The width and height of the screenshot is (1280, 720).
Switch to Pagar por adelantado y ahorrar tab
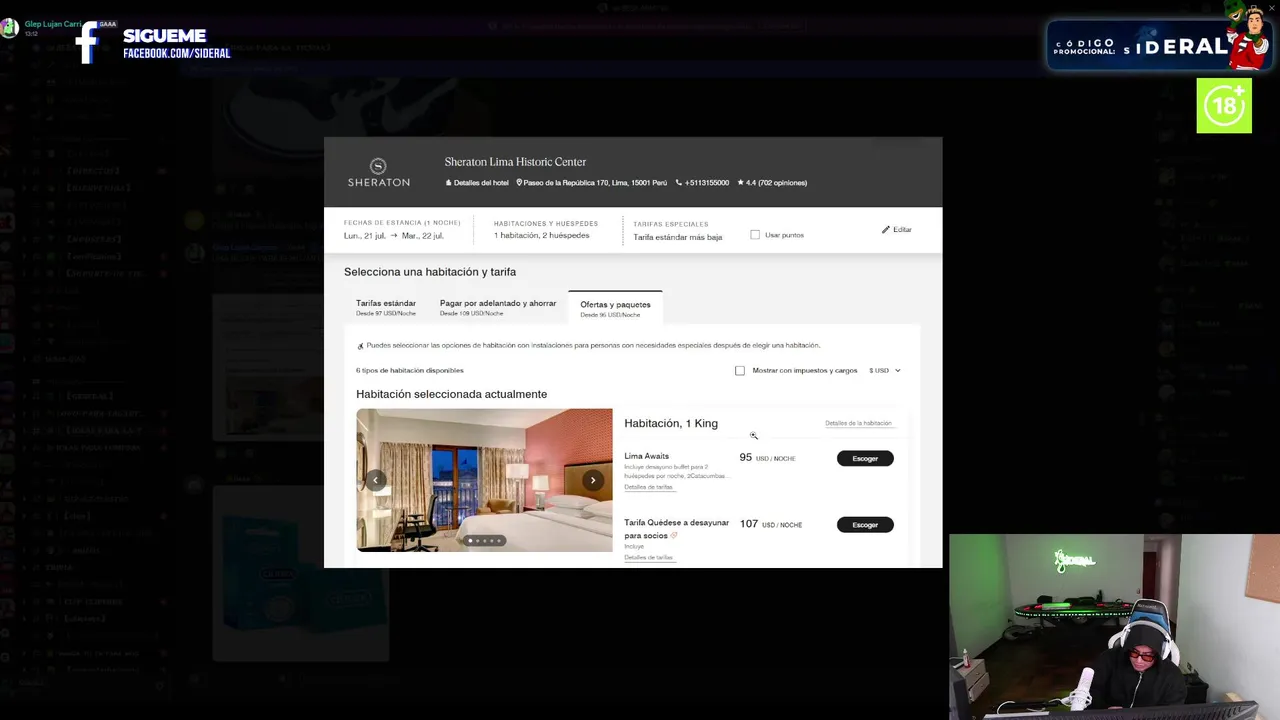(498, 307)
